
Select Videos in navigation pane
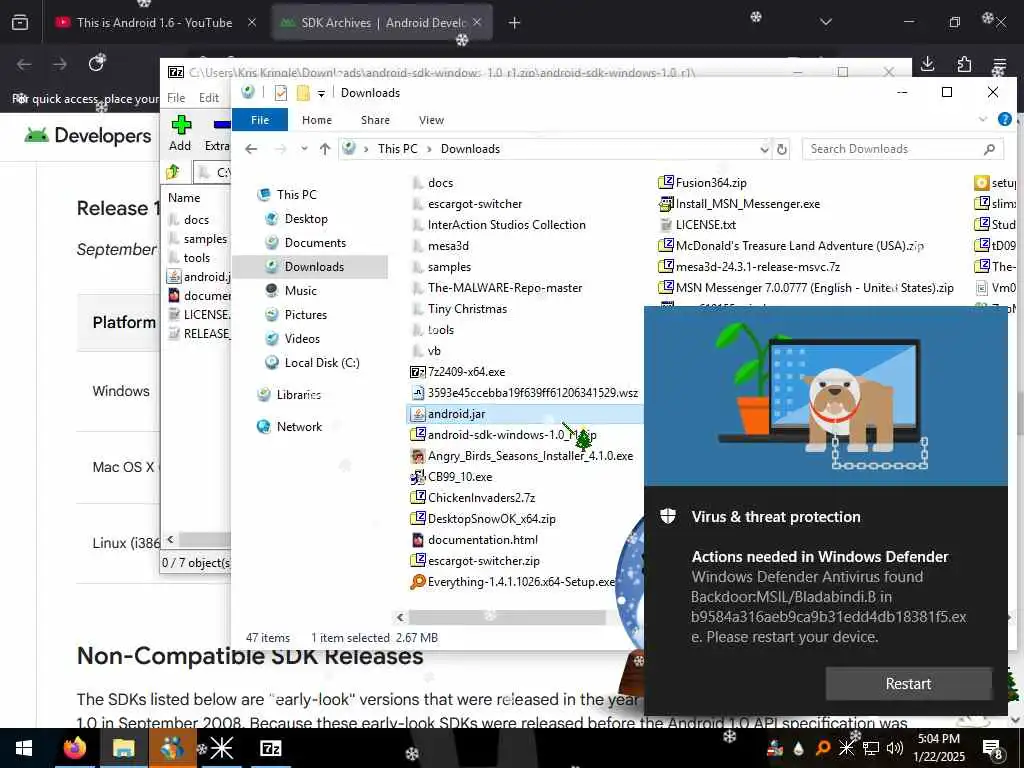pos(302,339)
